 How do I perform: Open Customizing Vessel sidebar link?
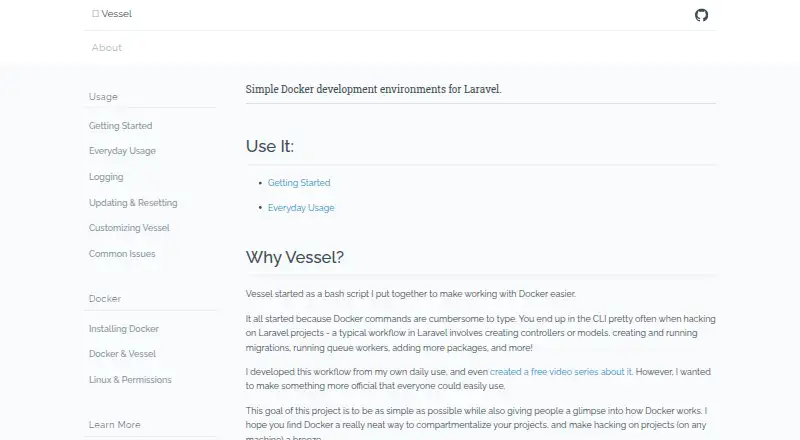(129, 228)
